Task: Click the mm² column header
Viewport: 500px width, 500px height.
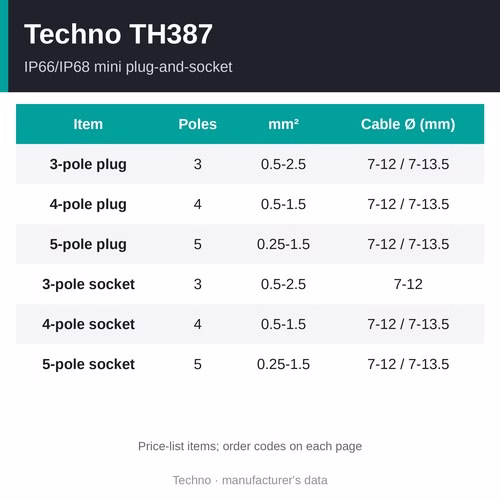Action: click(x=283, y=124)
